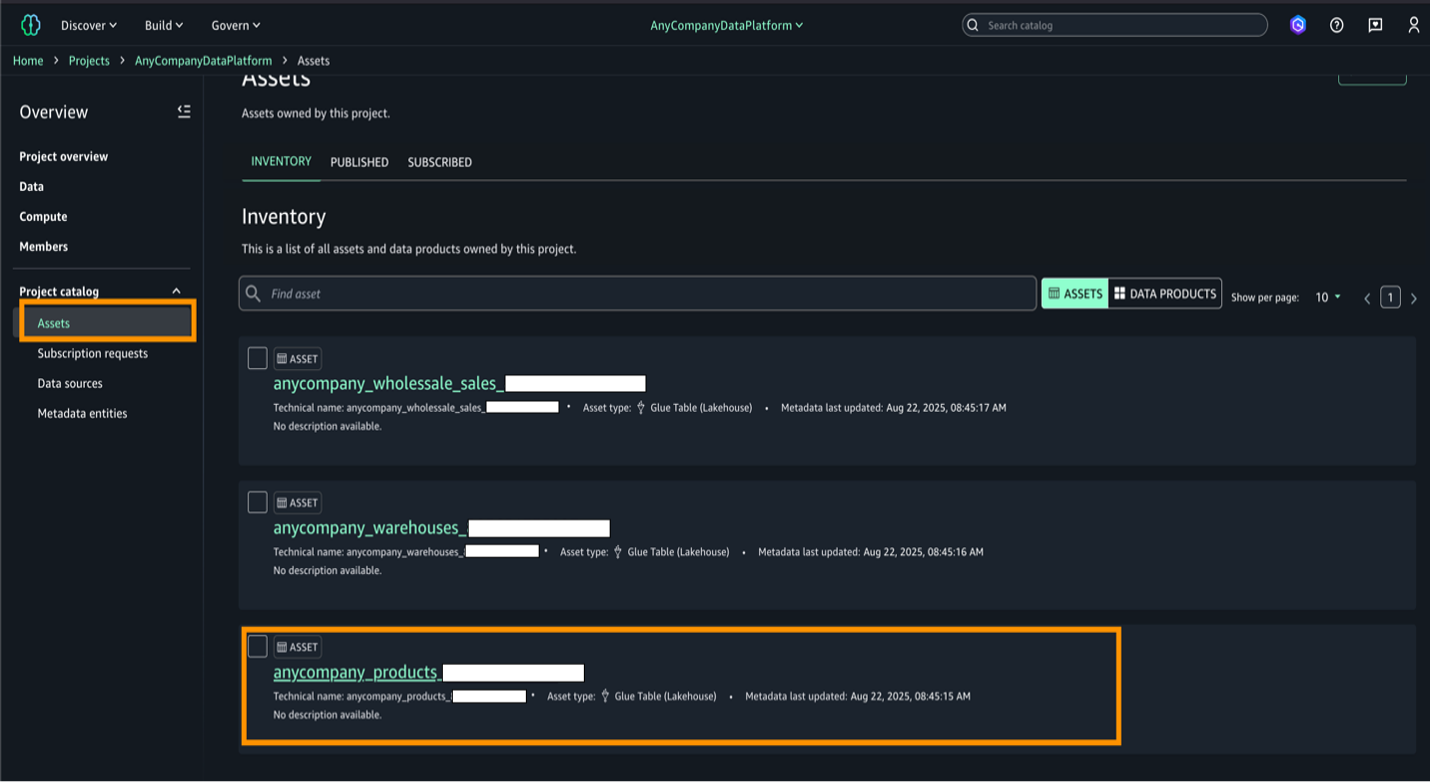Open the AnyCompanyDataPlatform project selector
Screen dimensions: 1430x784
click(726, 25)
